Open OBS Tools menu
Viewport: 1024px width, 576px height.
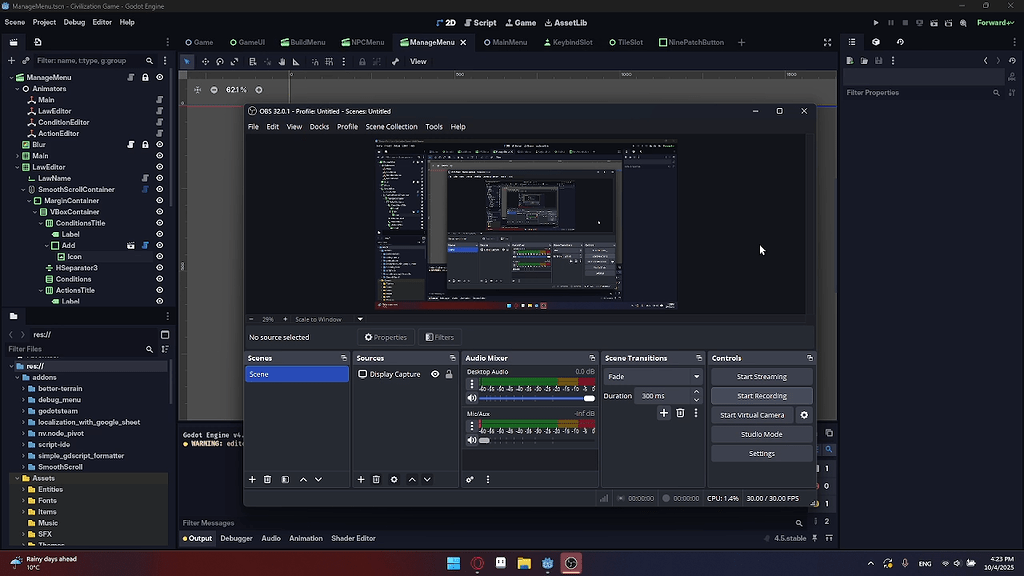coord(434,127)
